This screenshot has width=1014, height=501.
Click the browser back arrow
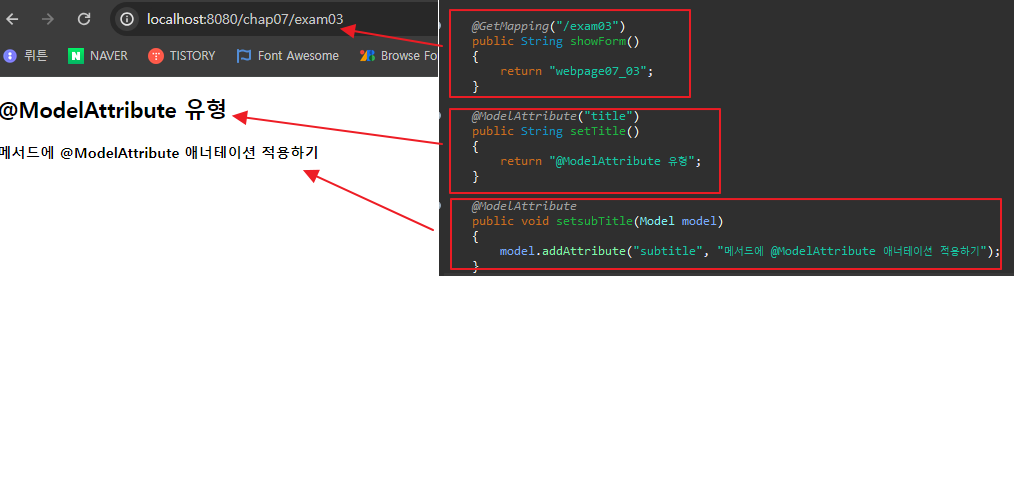pyautogui.click(x=12, y=19)
